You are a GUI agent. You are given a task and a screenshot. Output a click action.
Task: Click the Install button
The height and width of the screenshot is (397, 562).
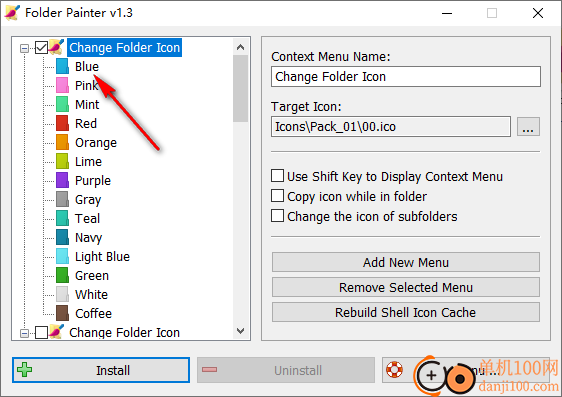click(101, 370)
